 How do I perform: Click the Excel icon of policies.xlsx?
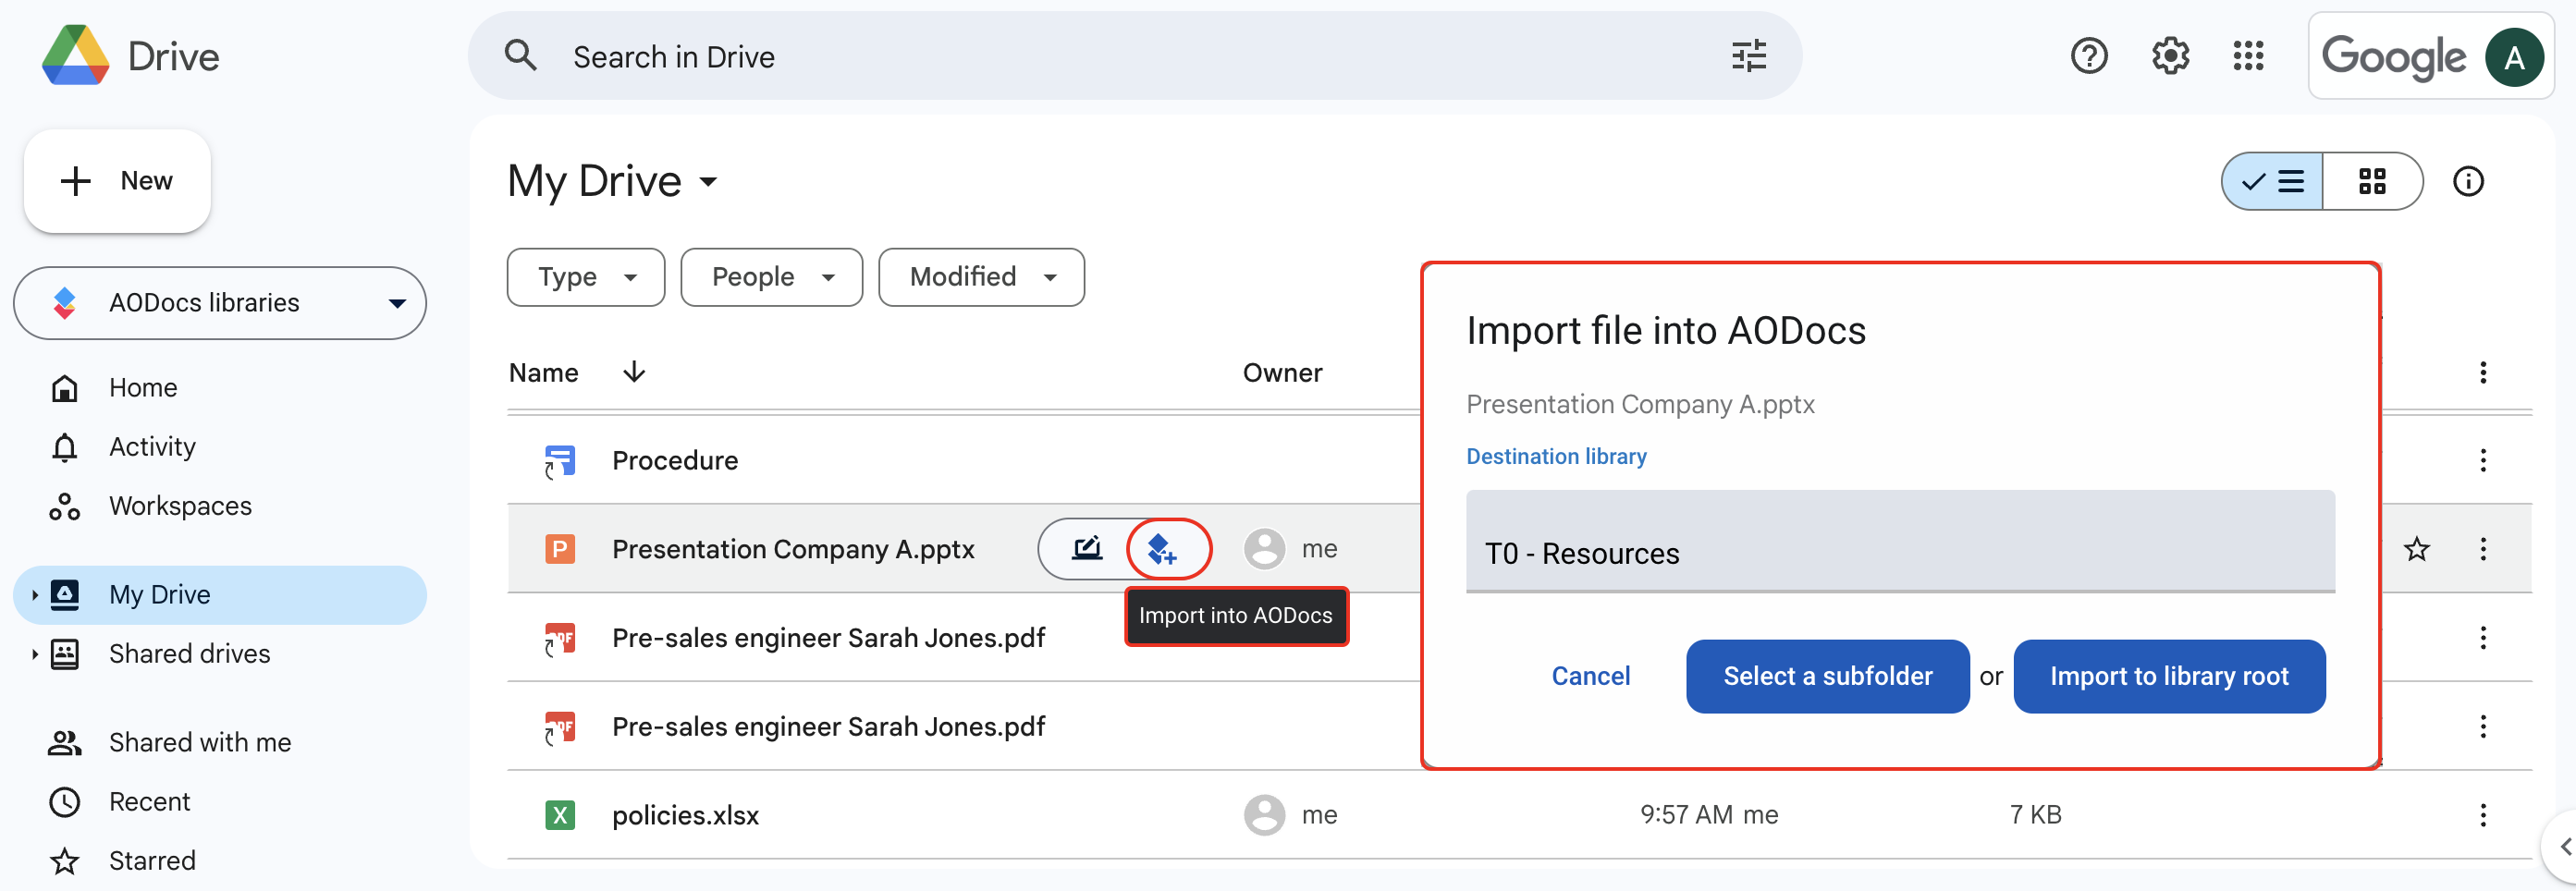[560, 815]
